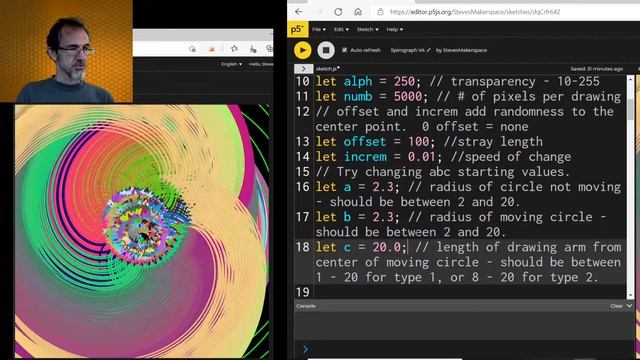Click the pencil icon to rename Spirograph V4
Image resolution: width=640 pixels, height=360 pixels.
point(429,50)
